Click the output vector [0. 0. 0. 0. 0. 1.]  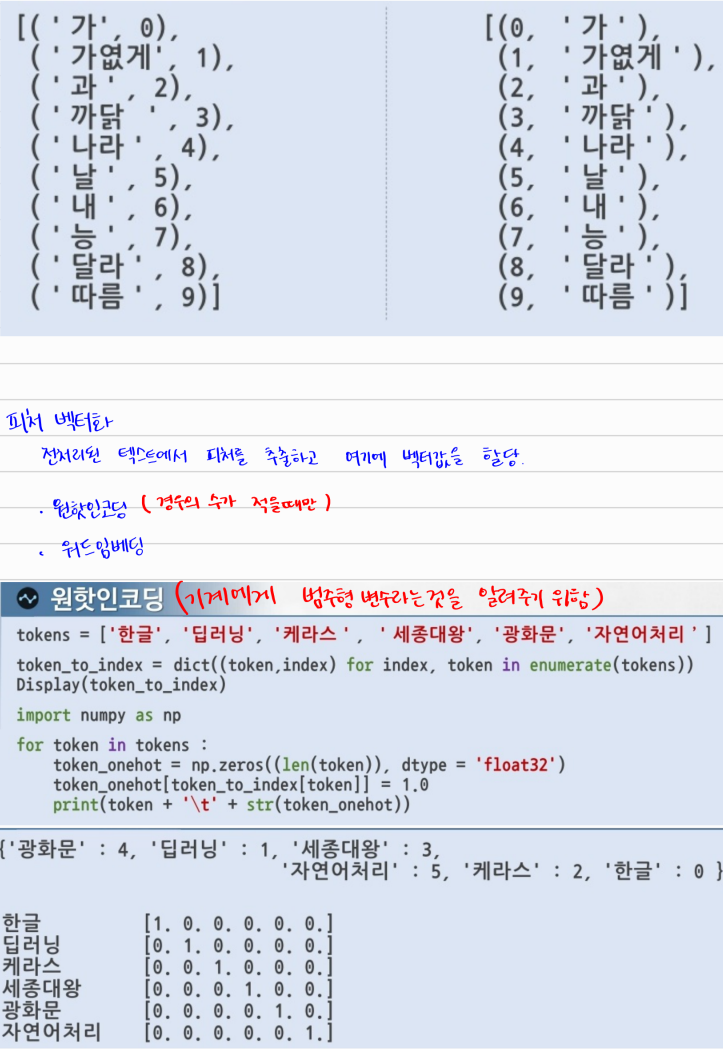[238, 1032]
